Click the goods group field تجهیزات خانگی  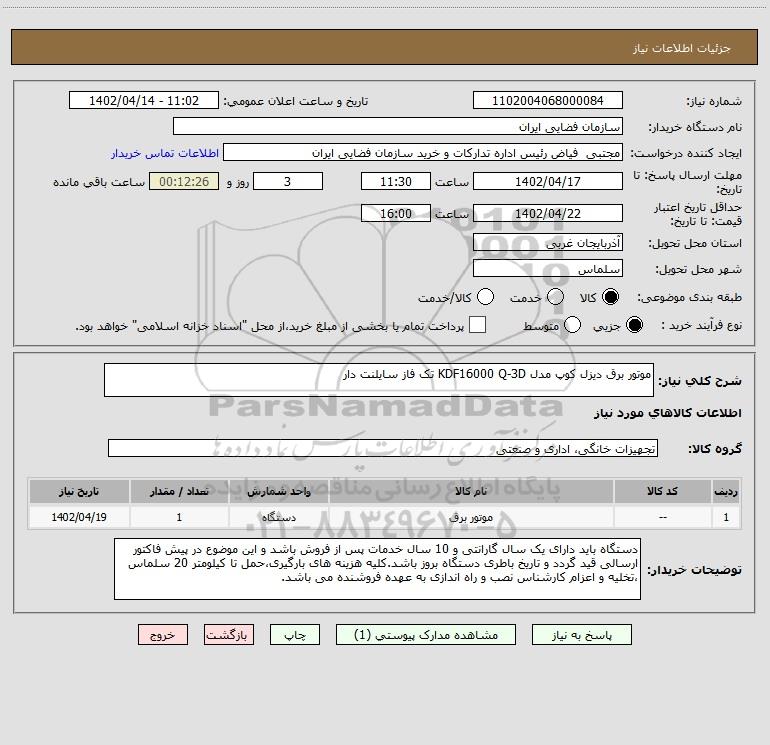click(383, 448)
